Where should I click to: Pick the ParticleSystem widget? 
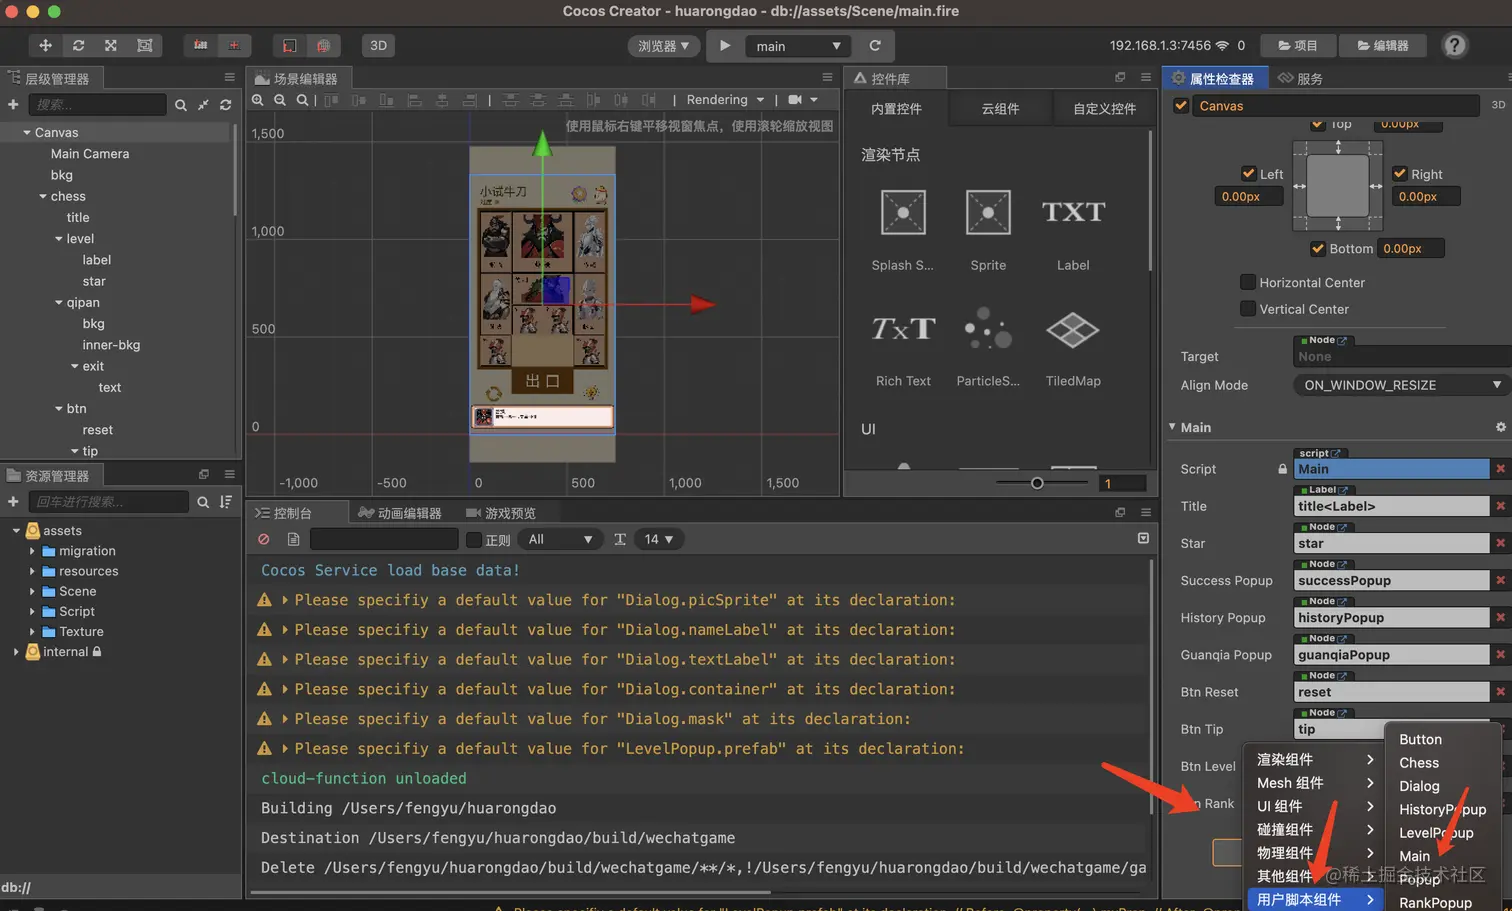(988, 347)
